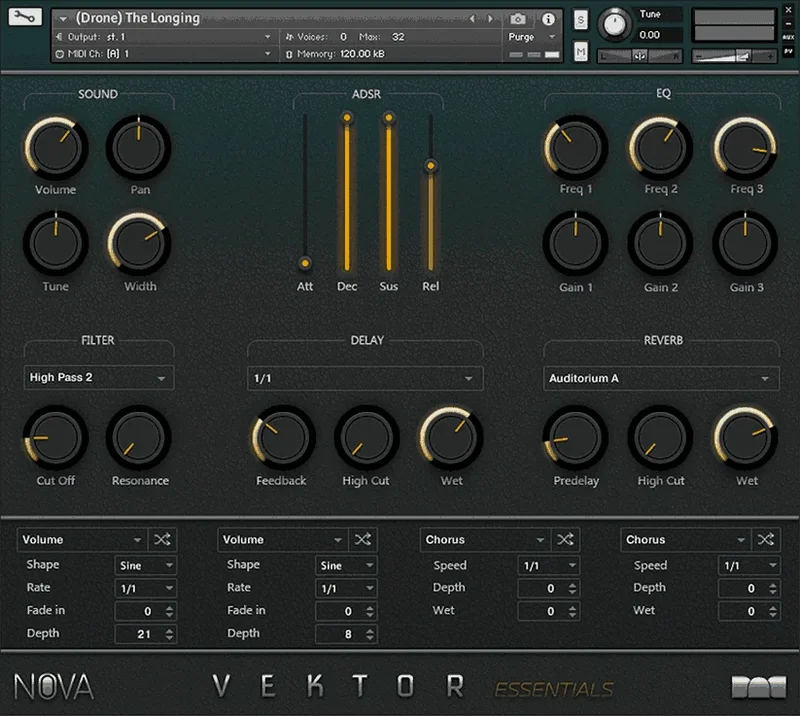Click the delay Wet knob
This screenshot has height=716, width=800.
click(451, 437)
